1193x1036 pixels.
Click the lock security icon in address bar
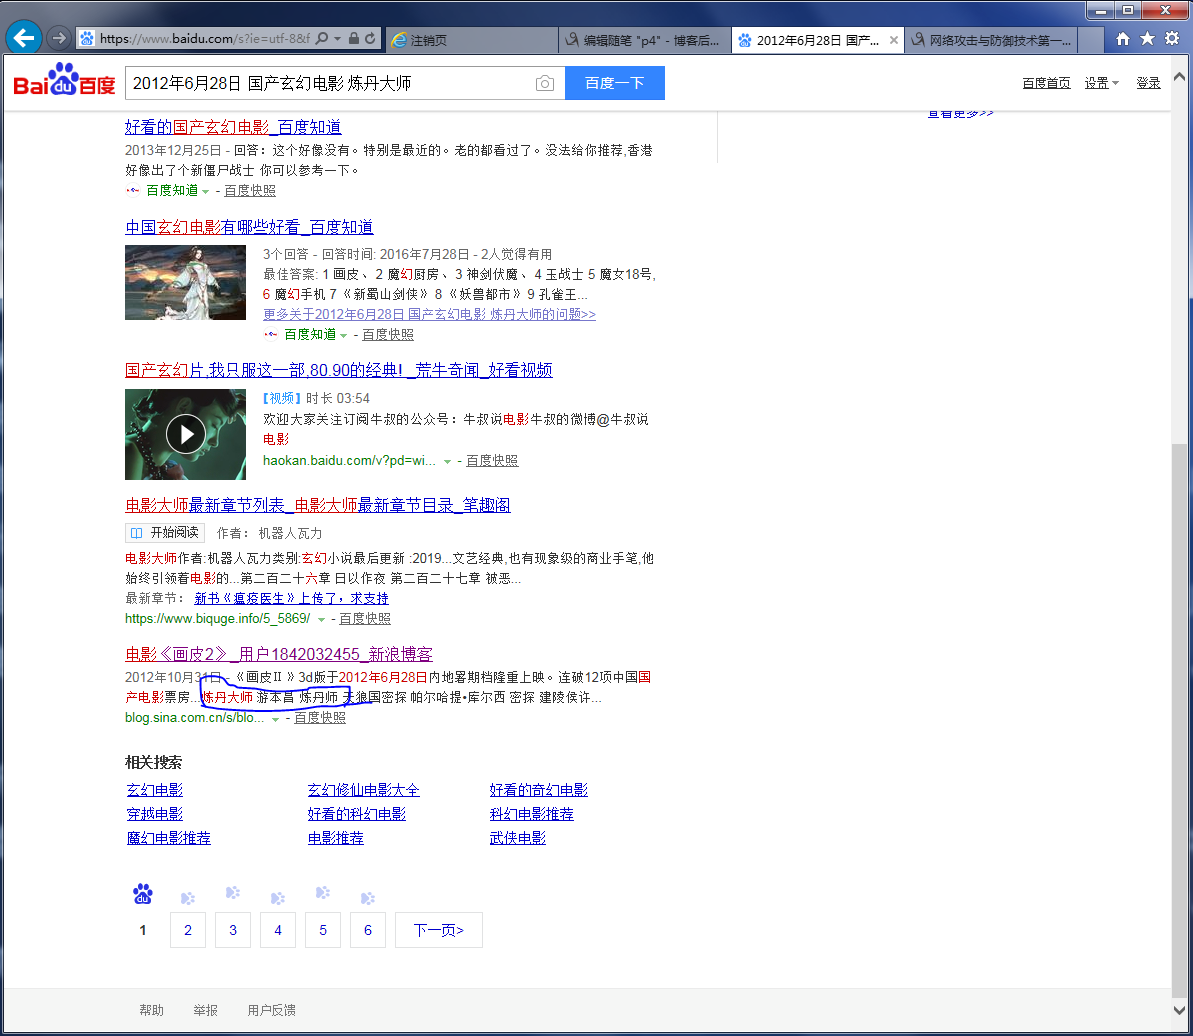coord(354,38)
